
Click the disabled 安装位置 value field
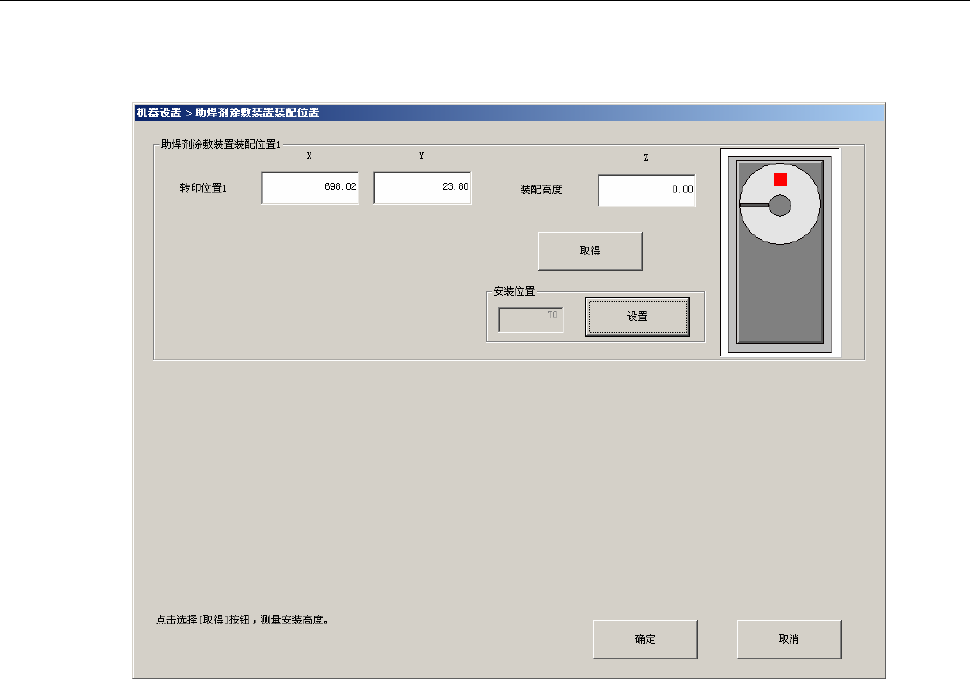(x=531, y=320)
